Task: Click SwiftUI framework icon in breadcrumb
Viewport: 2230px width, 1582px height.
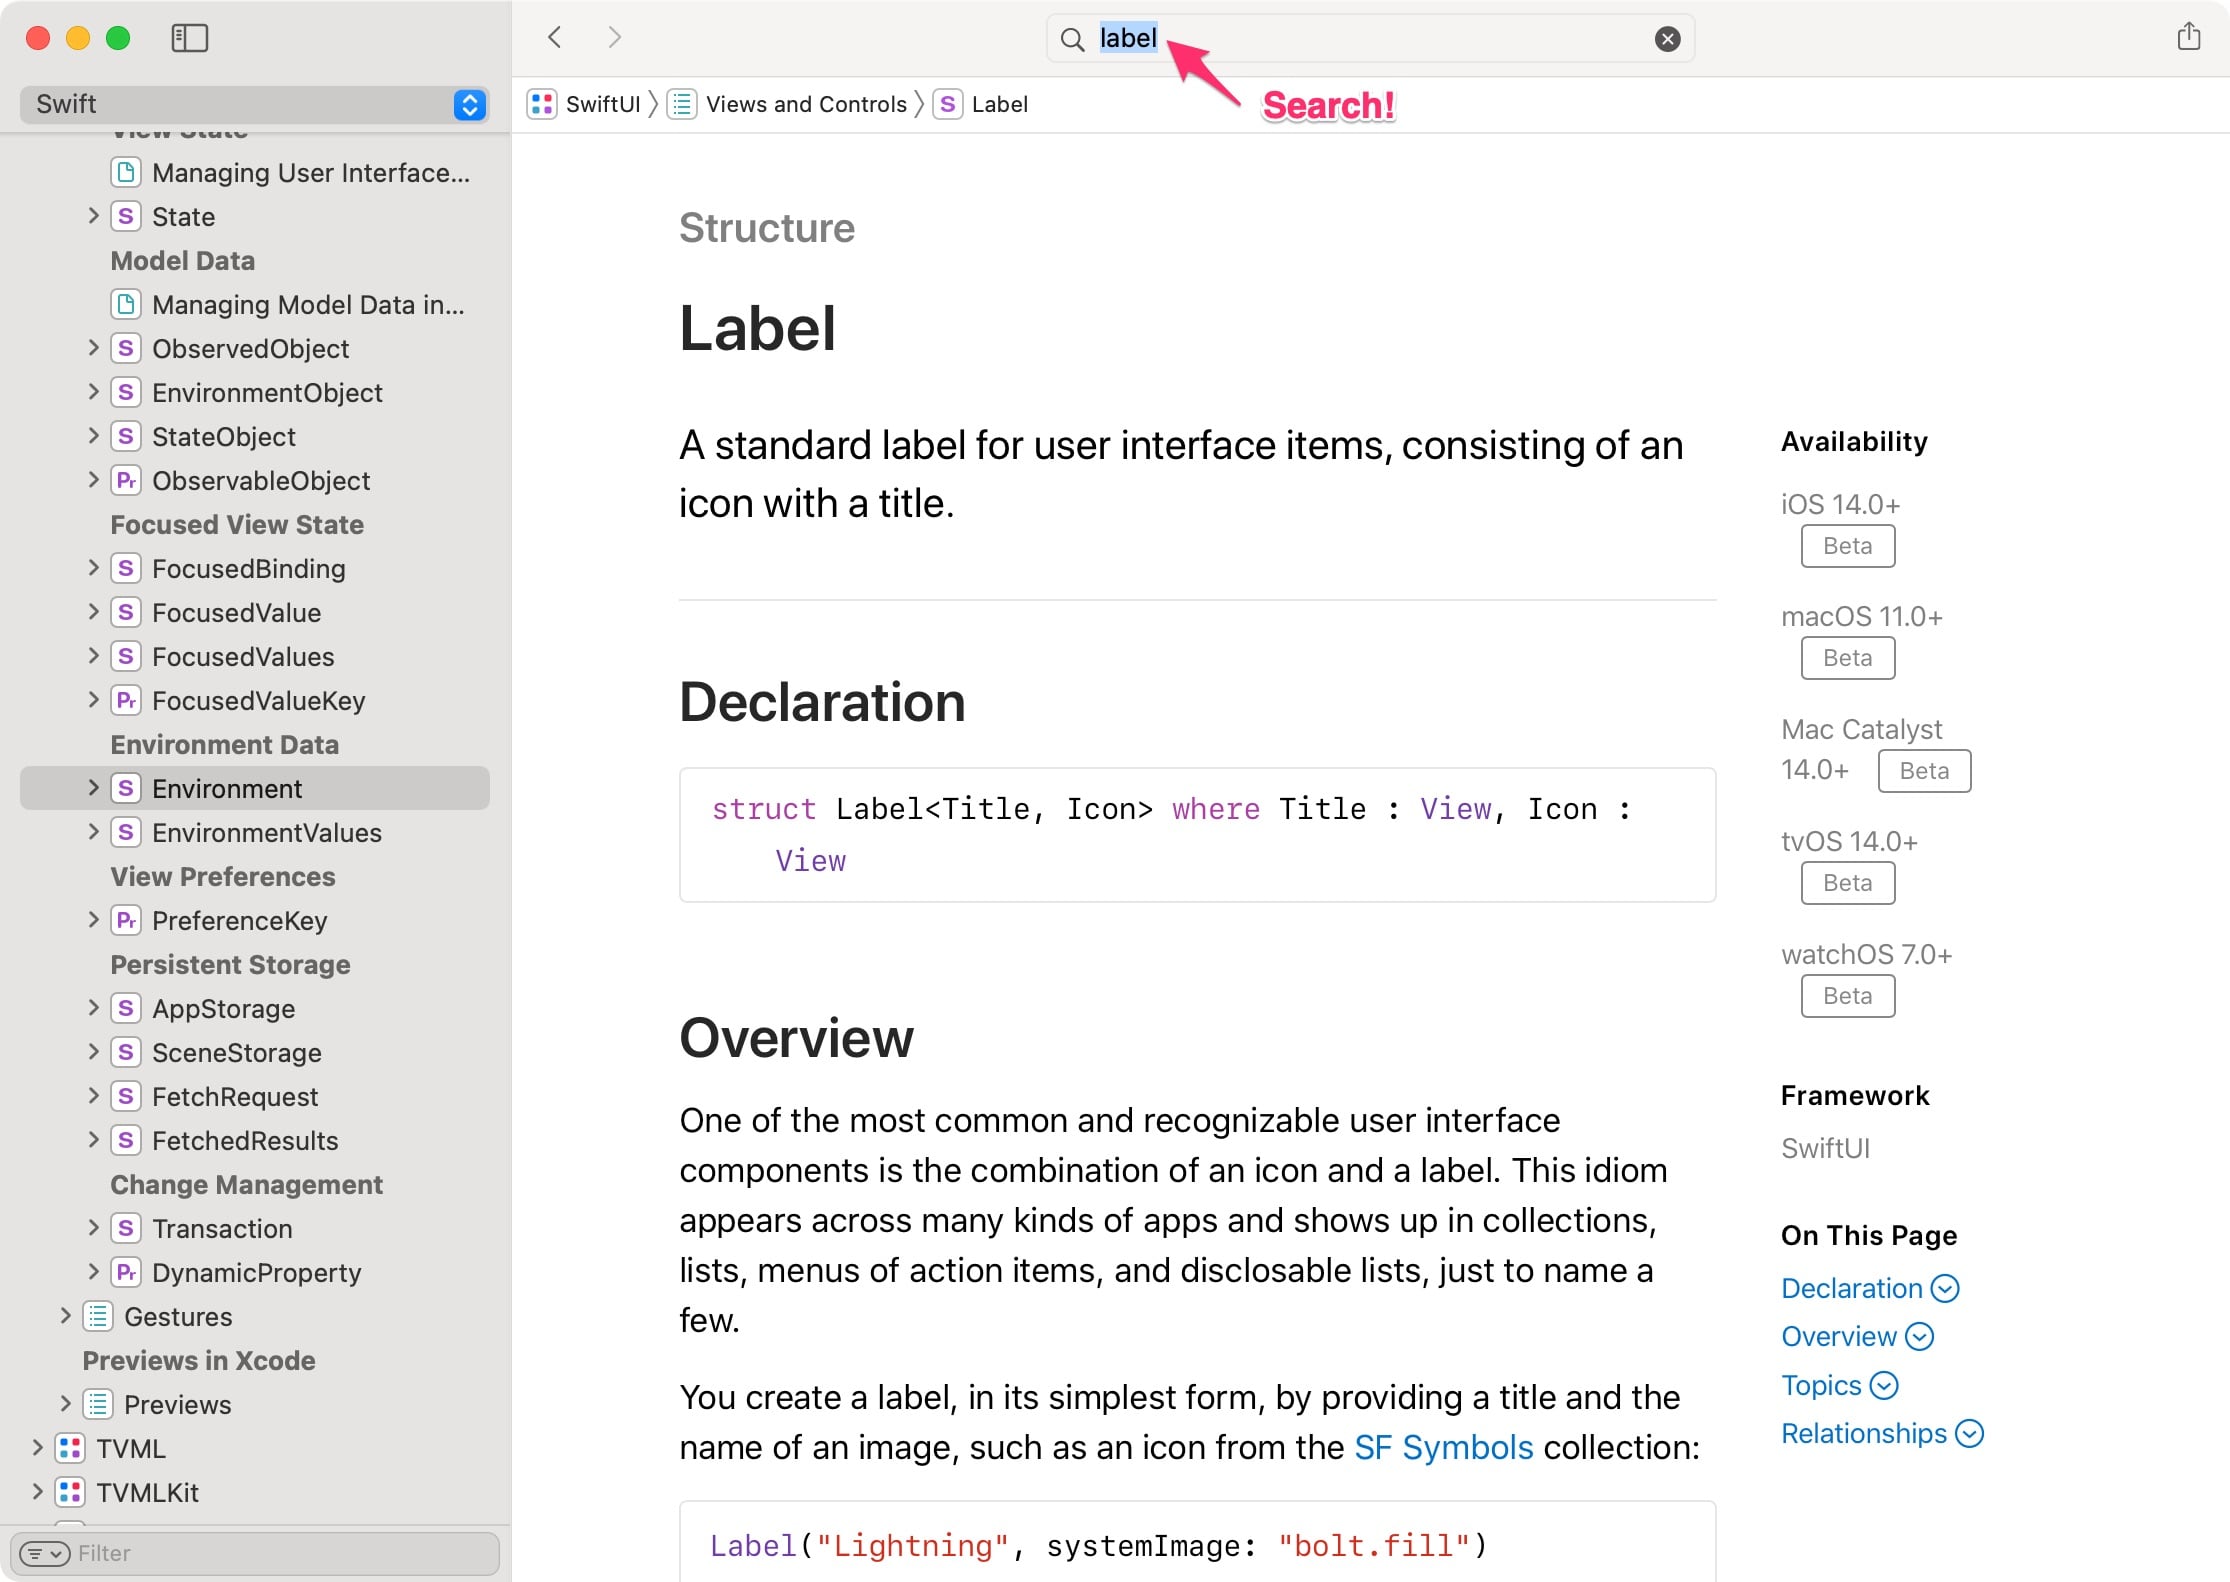Action: (x=542, y=104)
